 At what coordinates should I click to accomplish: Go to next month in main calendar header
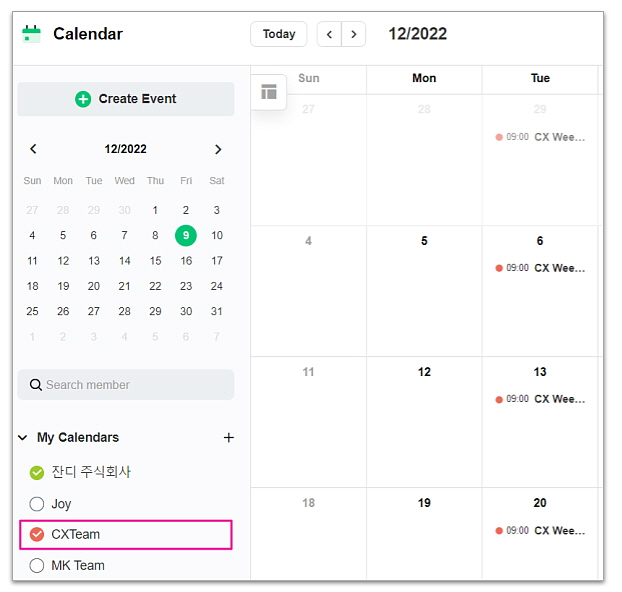point(353,34)
